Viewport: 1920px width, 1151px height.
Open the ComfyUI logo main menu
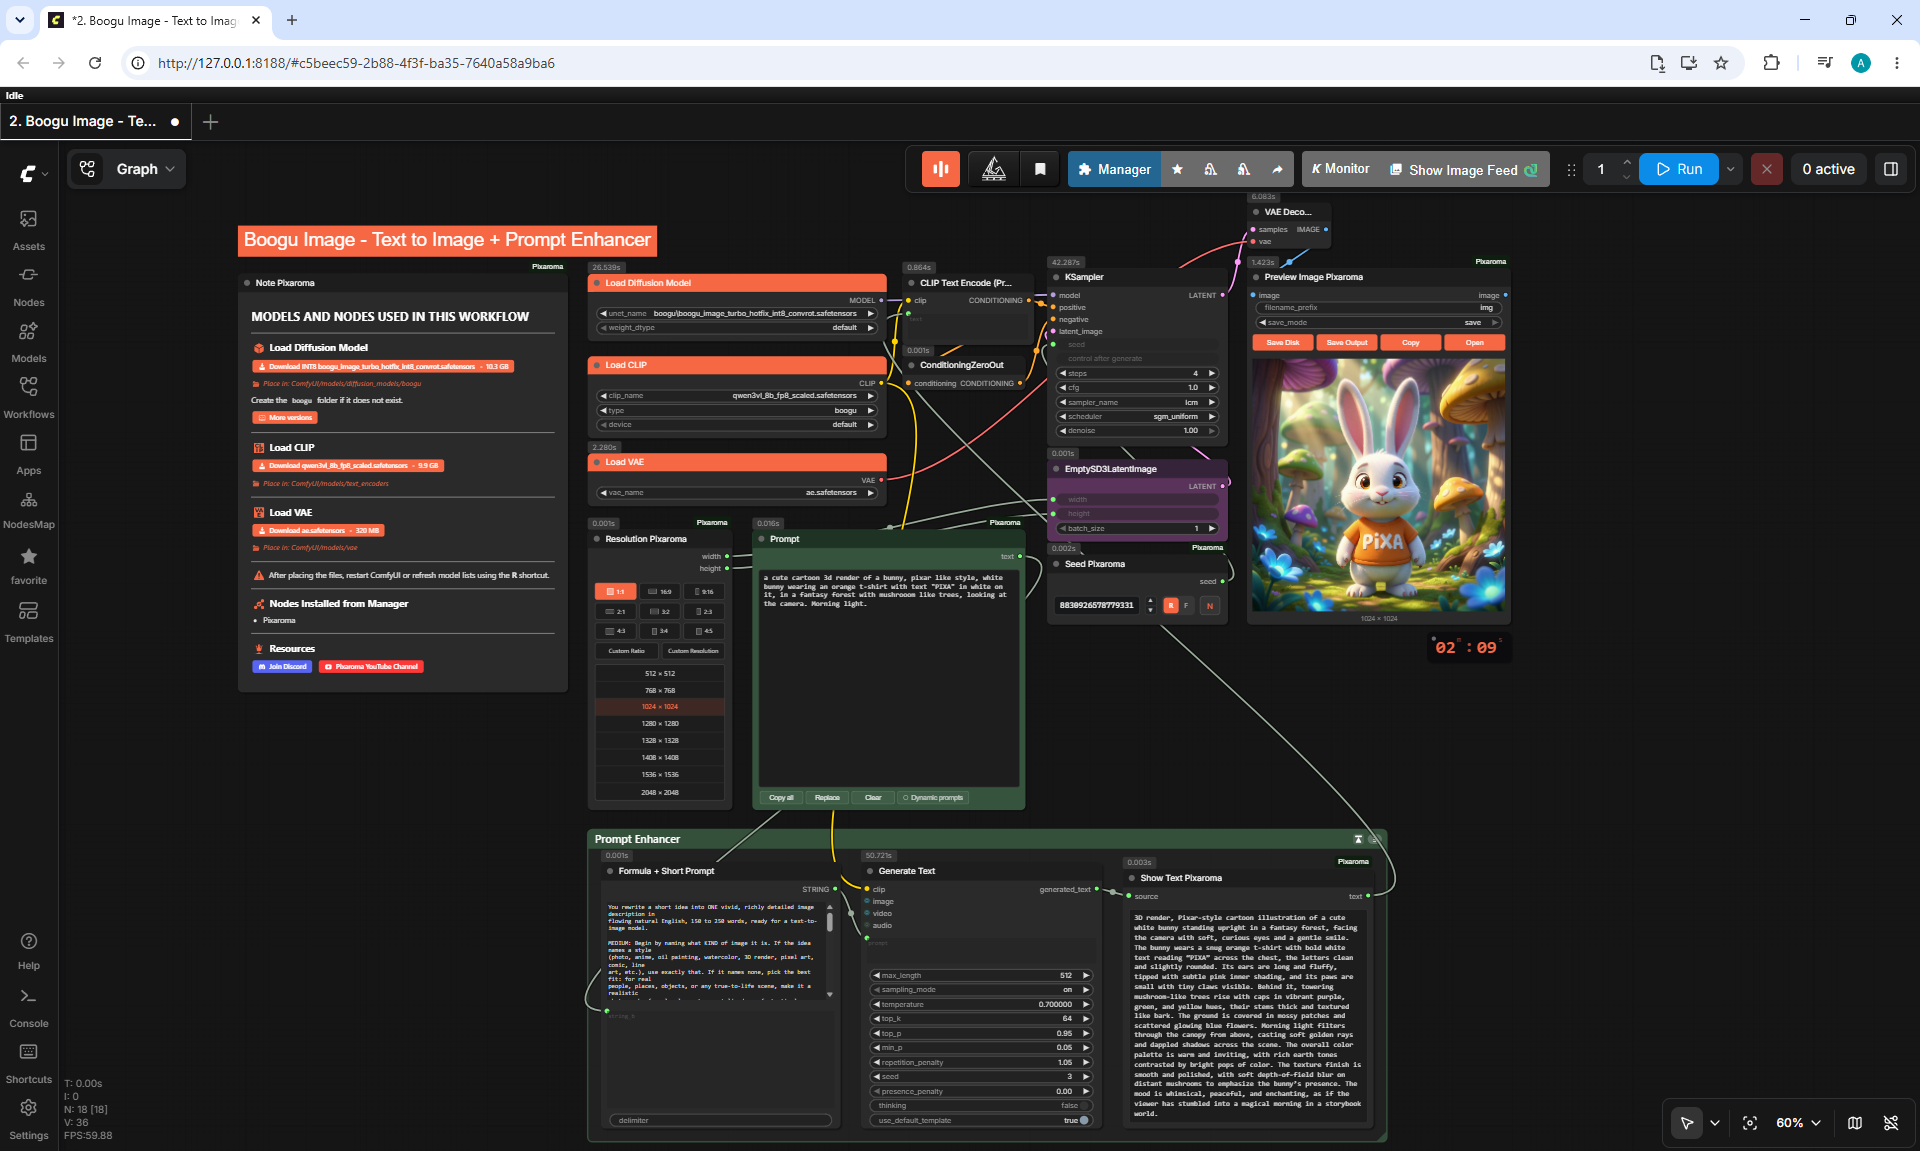[x=33, y=173]
